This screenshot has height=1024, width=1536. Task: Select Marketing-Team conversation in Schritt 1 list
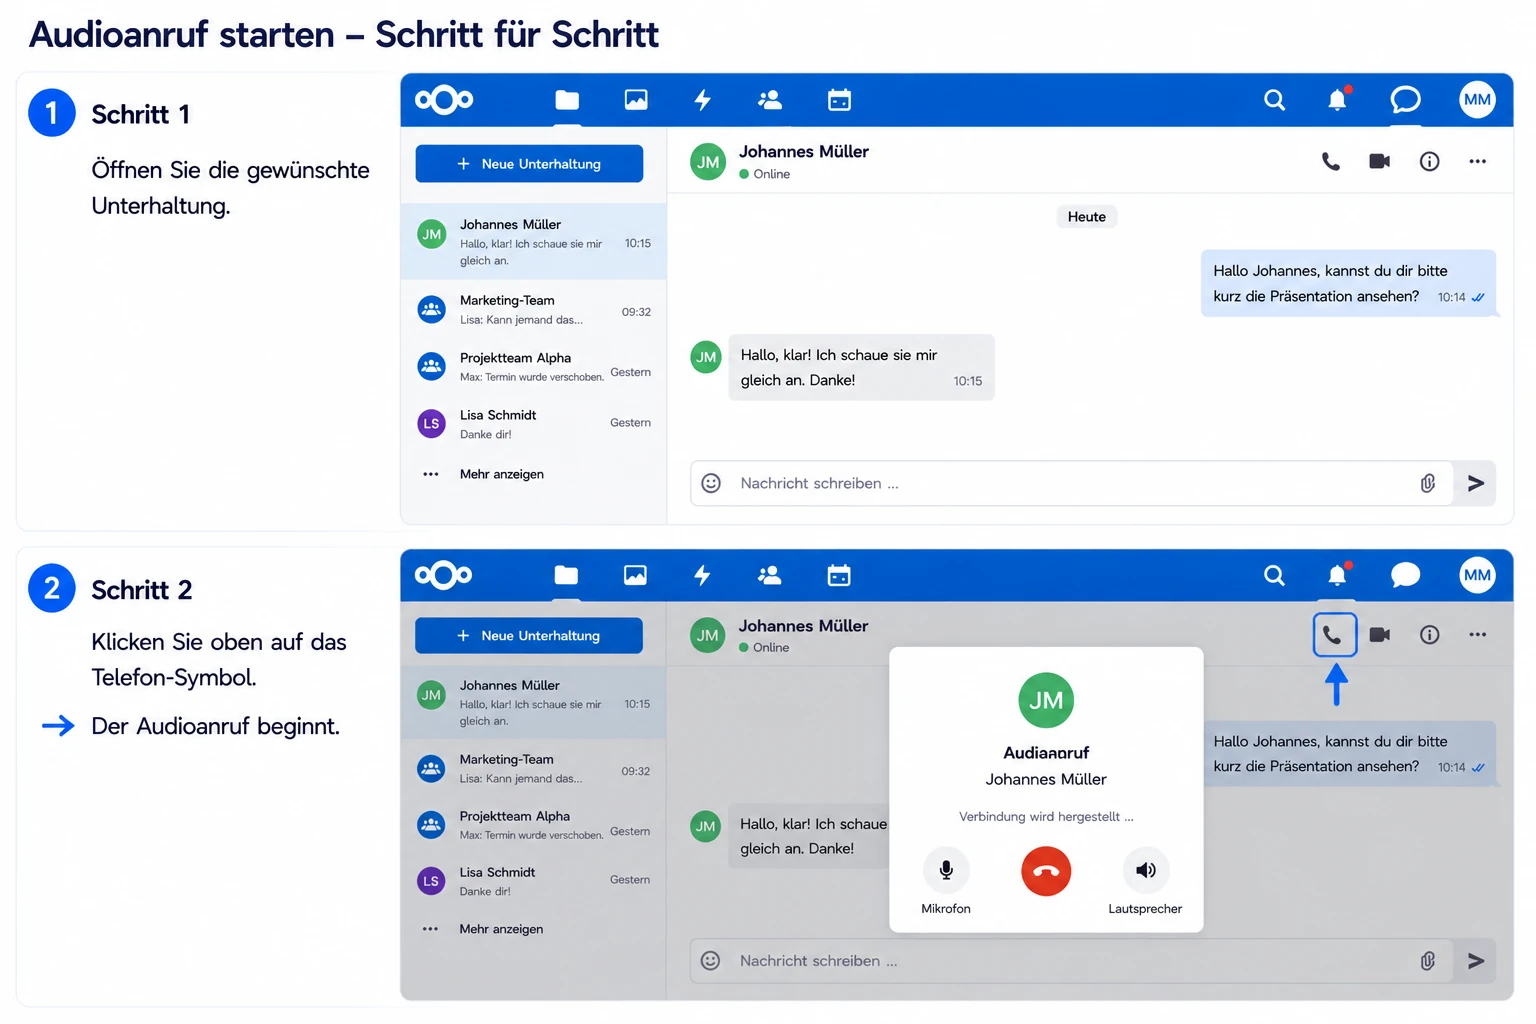pos(534,309)
